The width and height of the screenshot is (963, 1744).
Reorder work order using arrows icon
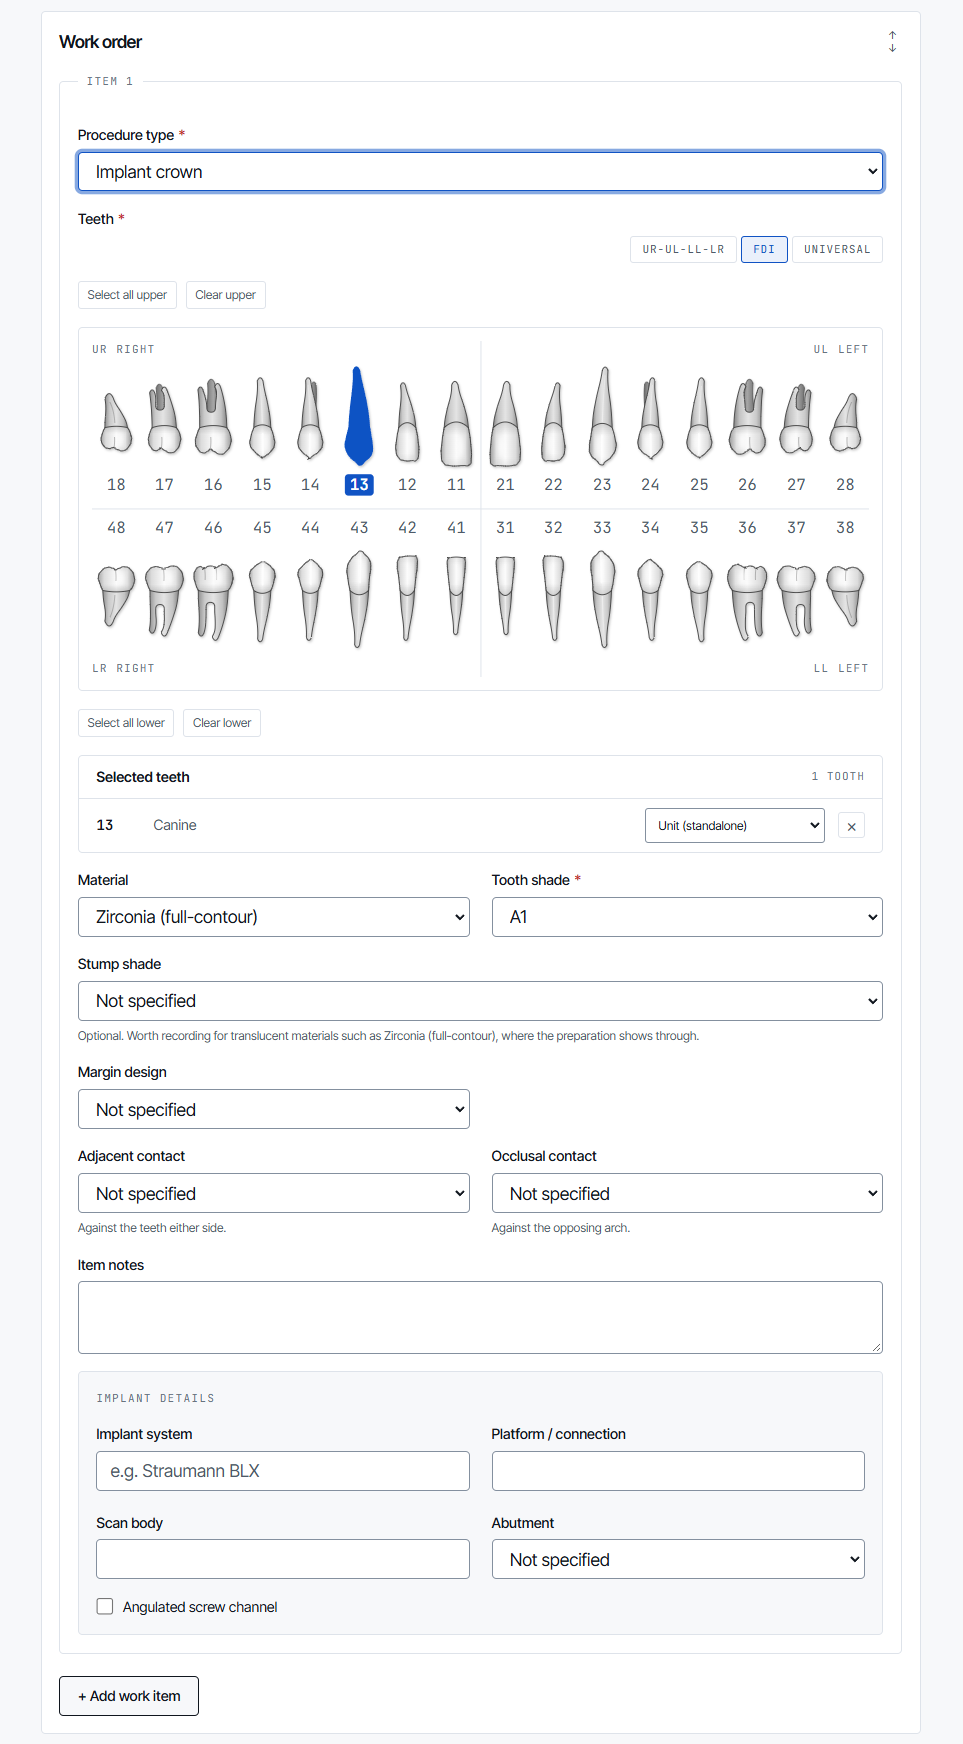tap(892, 42)
